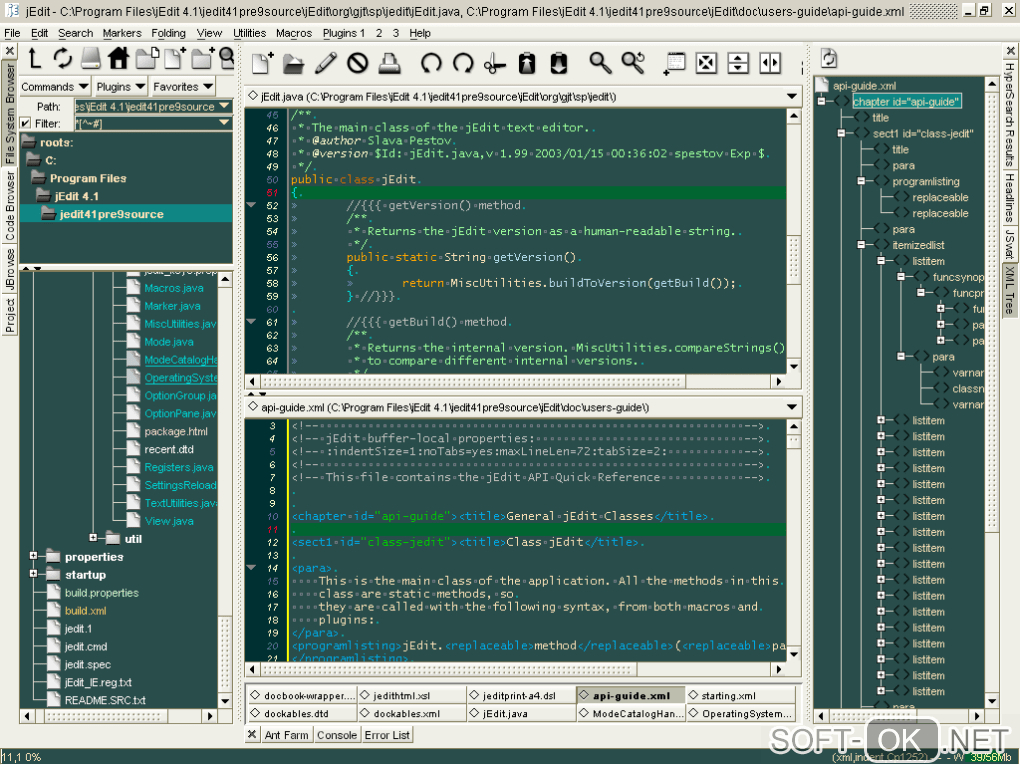Open the Folding menu
The height and width of the screenshot is (765, 1020).
pyautogui.click(x=168, y=33)
